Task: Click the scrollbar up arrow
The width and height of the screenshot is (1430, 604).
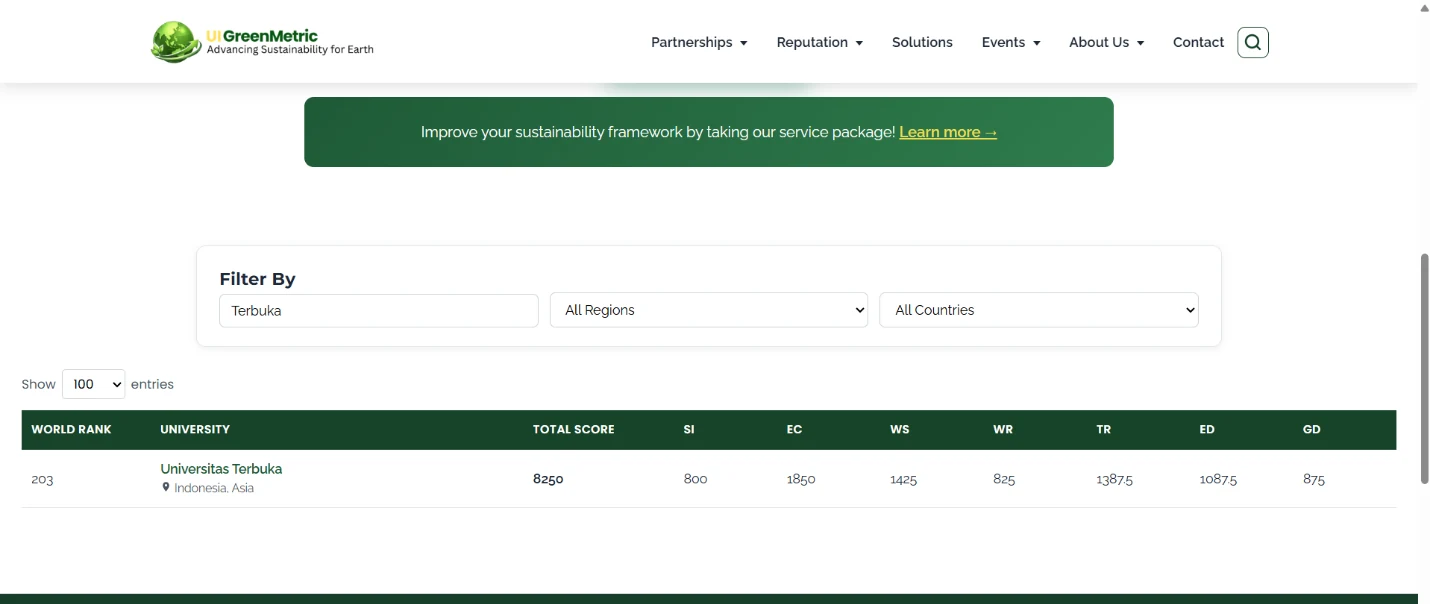Action: click(1424, 7)
